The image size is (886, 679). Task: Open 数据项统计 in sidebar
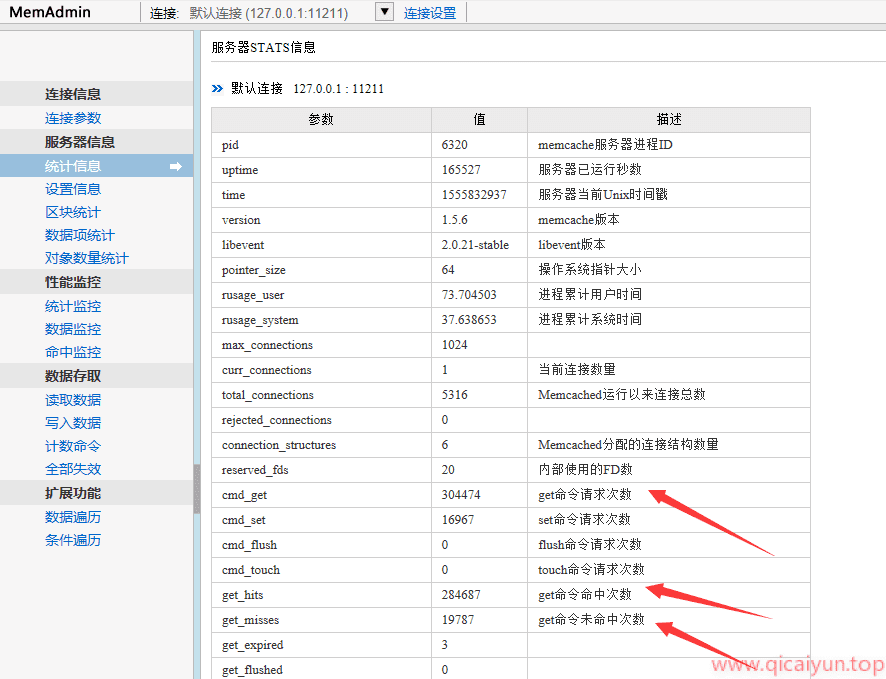click(x=80, y=235)
